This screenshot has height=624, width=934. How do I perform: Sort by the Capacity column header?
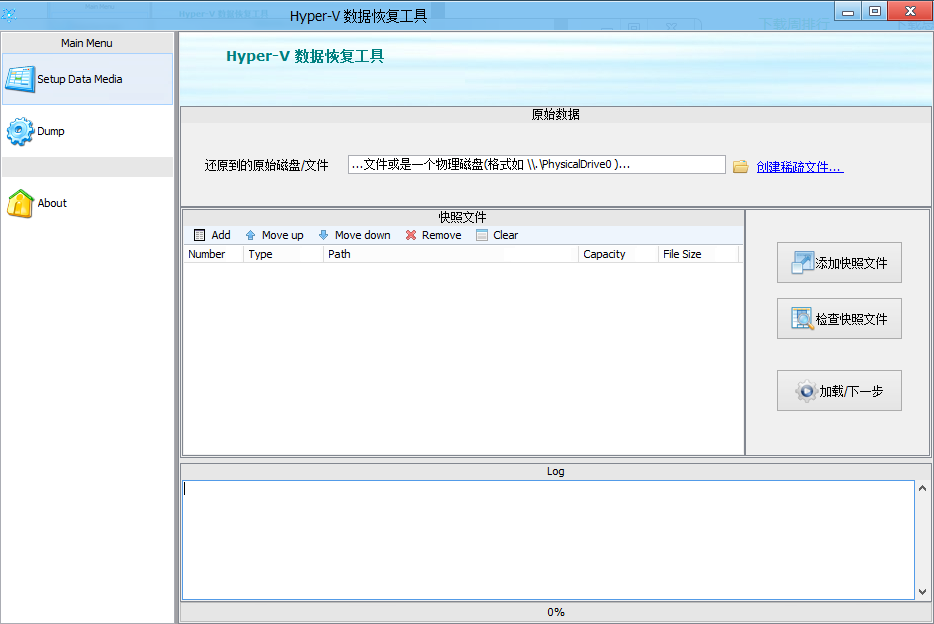click(x=618, y=254)
